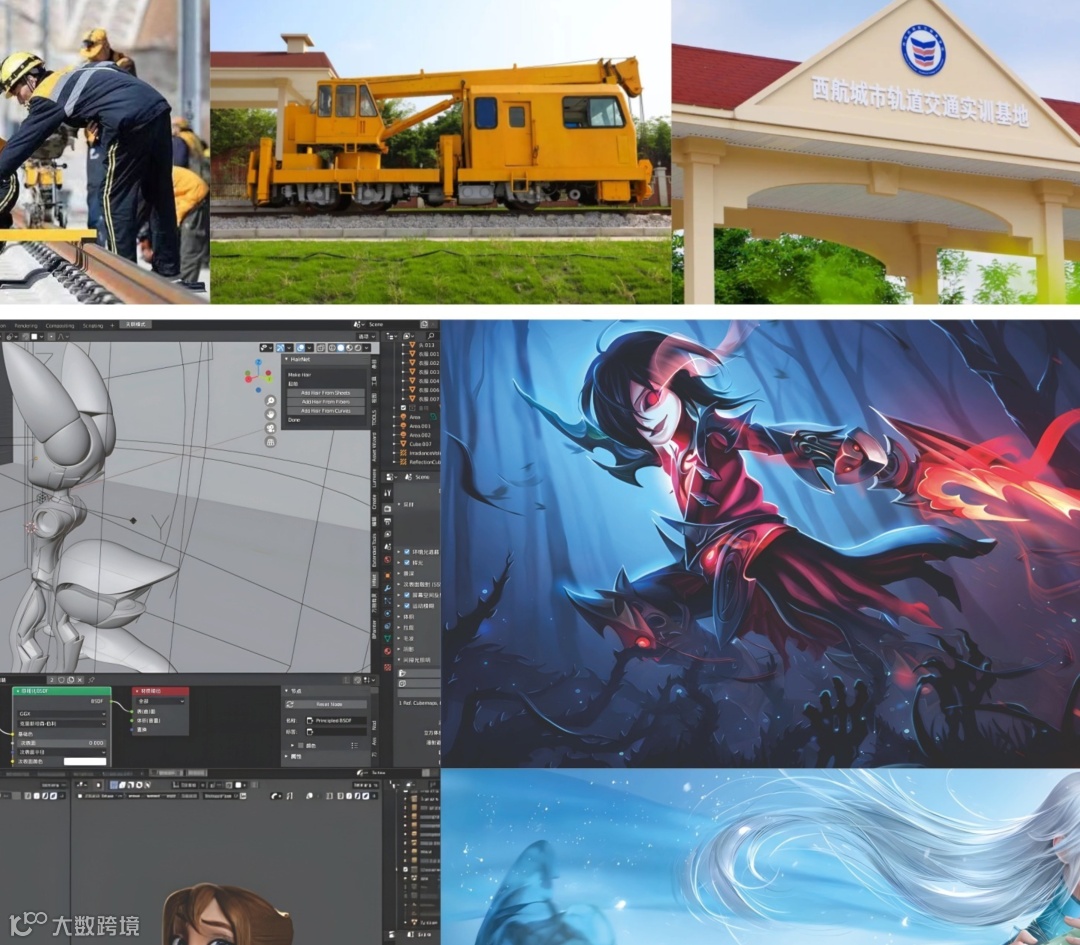1080x945 pixels.
Task: Toggle viewport gizmo display button
Action: point(280,348)
